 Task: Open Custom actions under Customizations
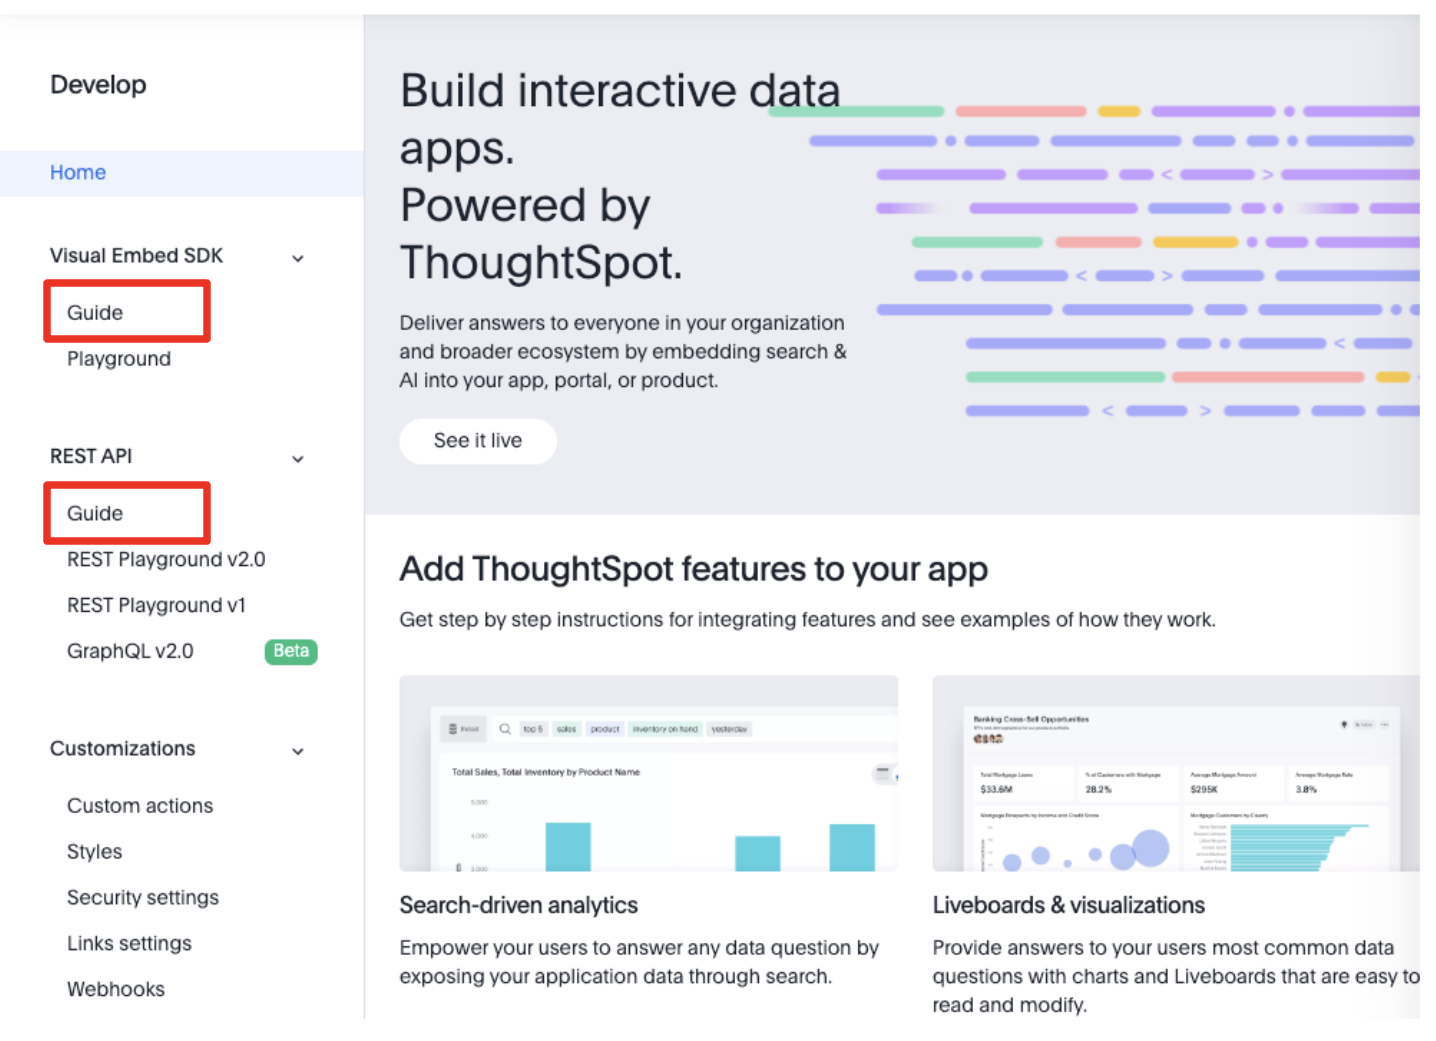coord(139,805)
